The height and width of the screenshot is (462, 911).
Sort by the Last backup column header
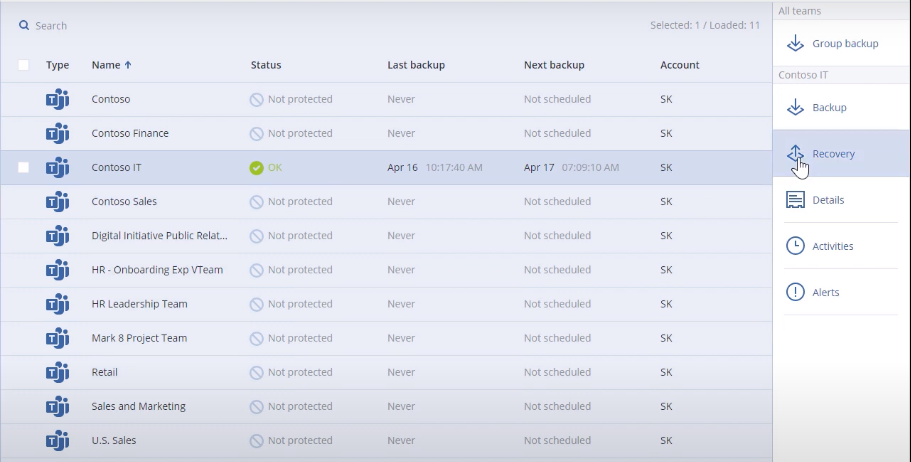point(416,65)
